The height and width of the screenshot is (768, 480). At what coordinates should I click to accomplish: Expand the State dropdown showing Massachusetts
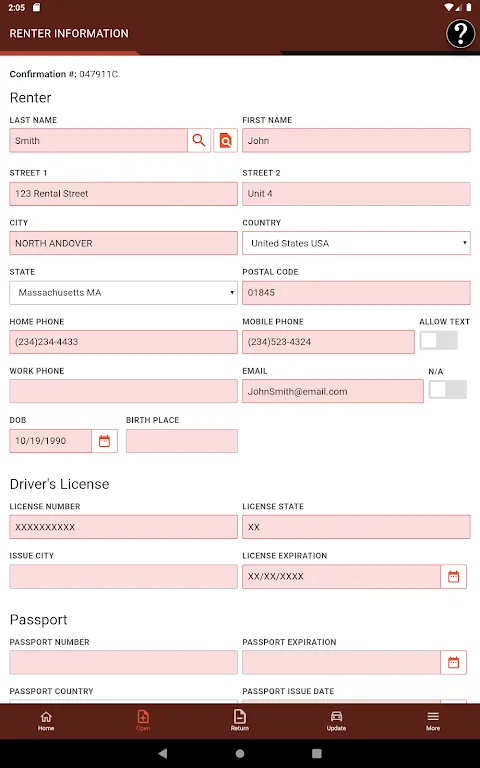pos(123,293)
